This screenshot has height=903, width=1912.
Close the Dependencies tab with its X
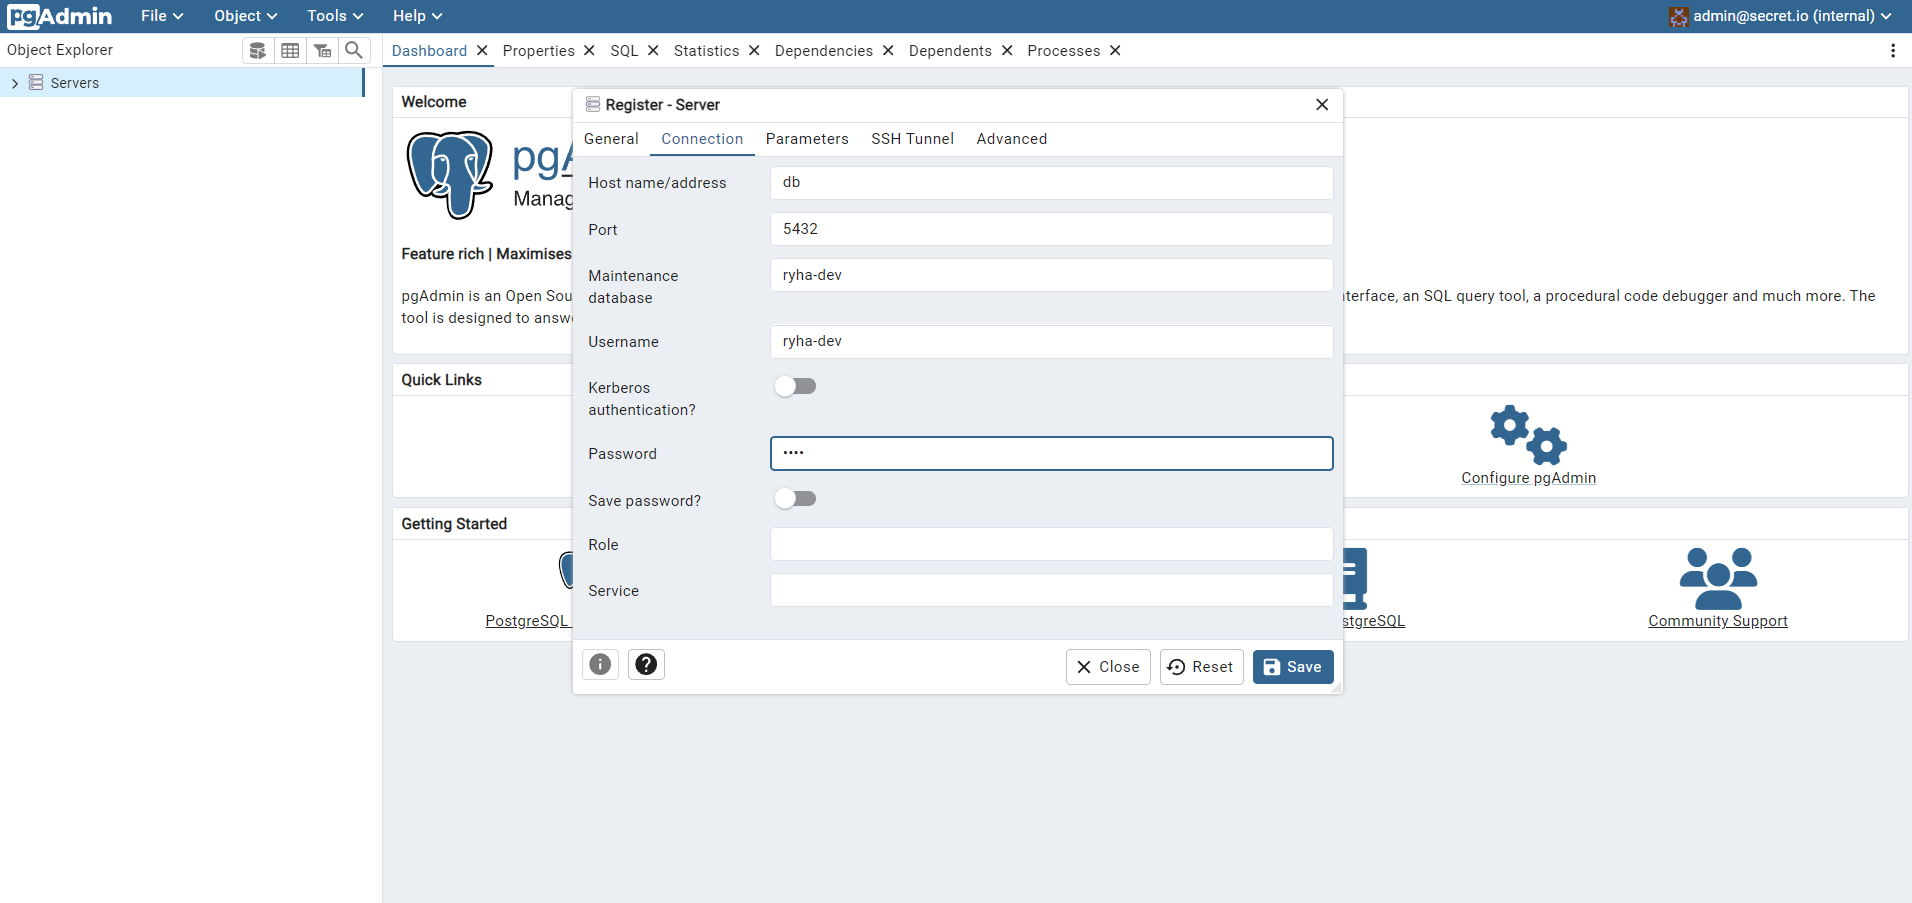pyautogui.click(x=888, y=51)
